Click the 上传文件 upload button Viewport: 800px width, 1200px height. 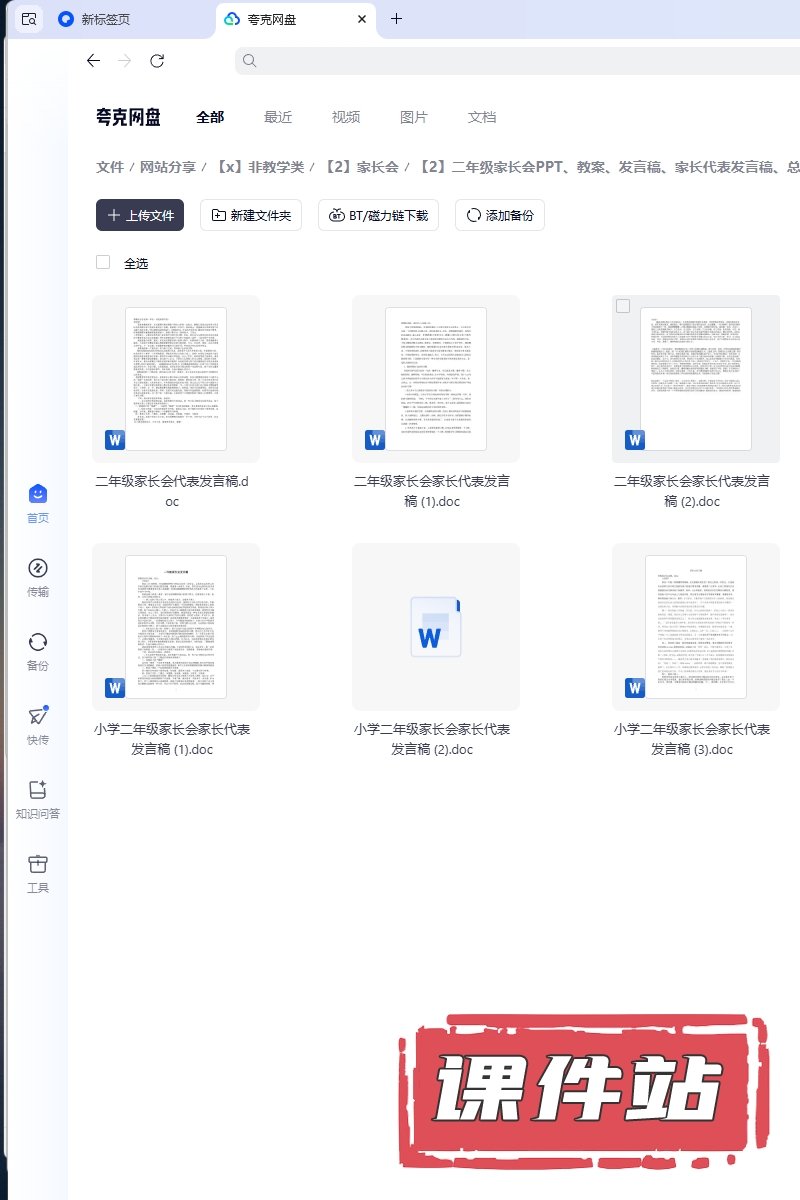coord(140,215)
